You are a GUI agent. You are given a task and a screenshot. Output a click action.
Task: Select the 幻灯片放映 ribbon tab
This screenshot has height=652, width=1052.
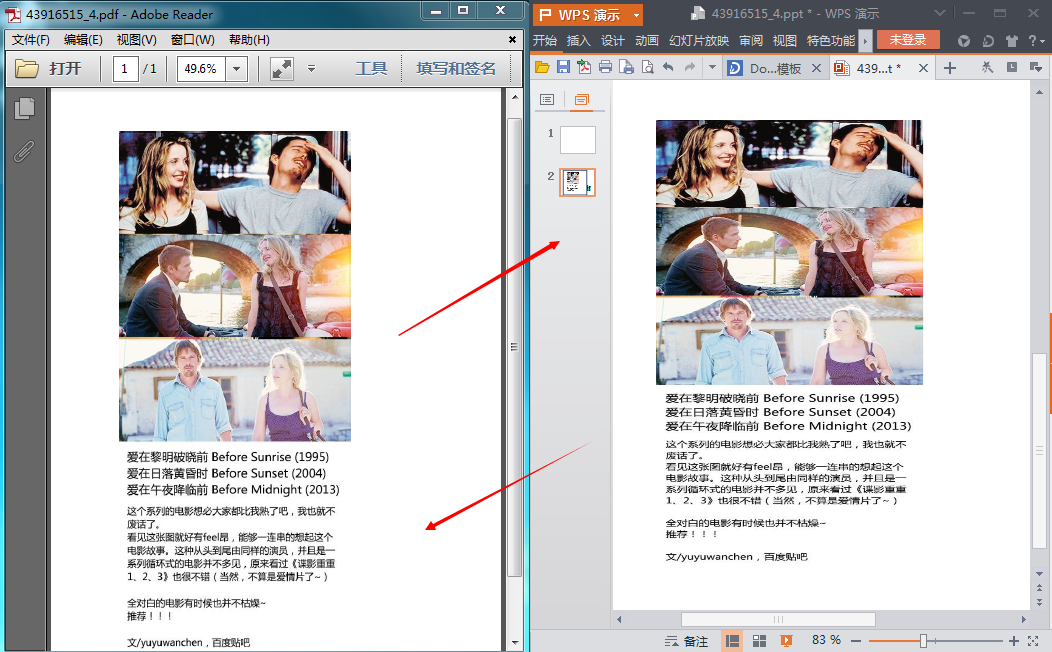coord(698,41)
